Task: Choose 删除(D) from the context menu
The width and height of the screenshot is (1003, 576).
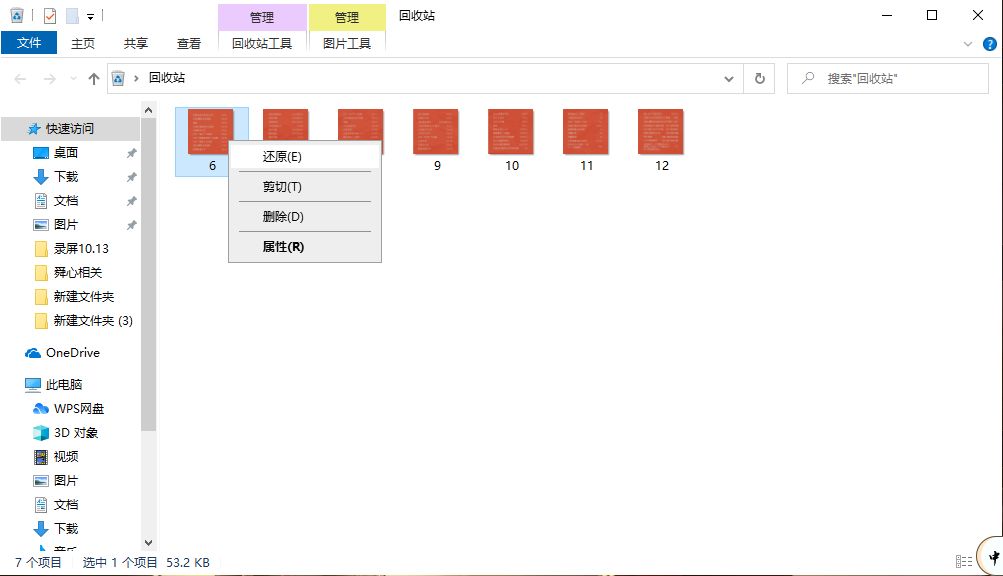Action: pos(304,216)
